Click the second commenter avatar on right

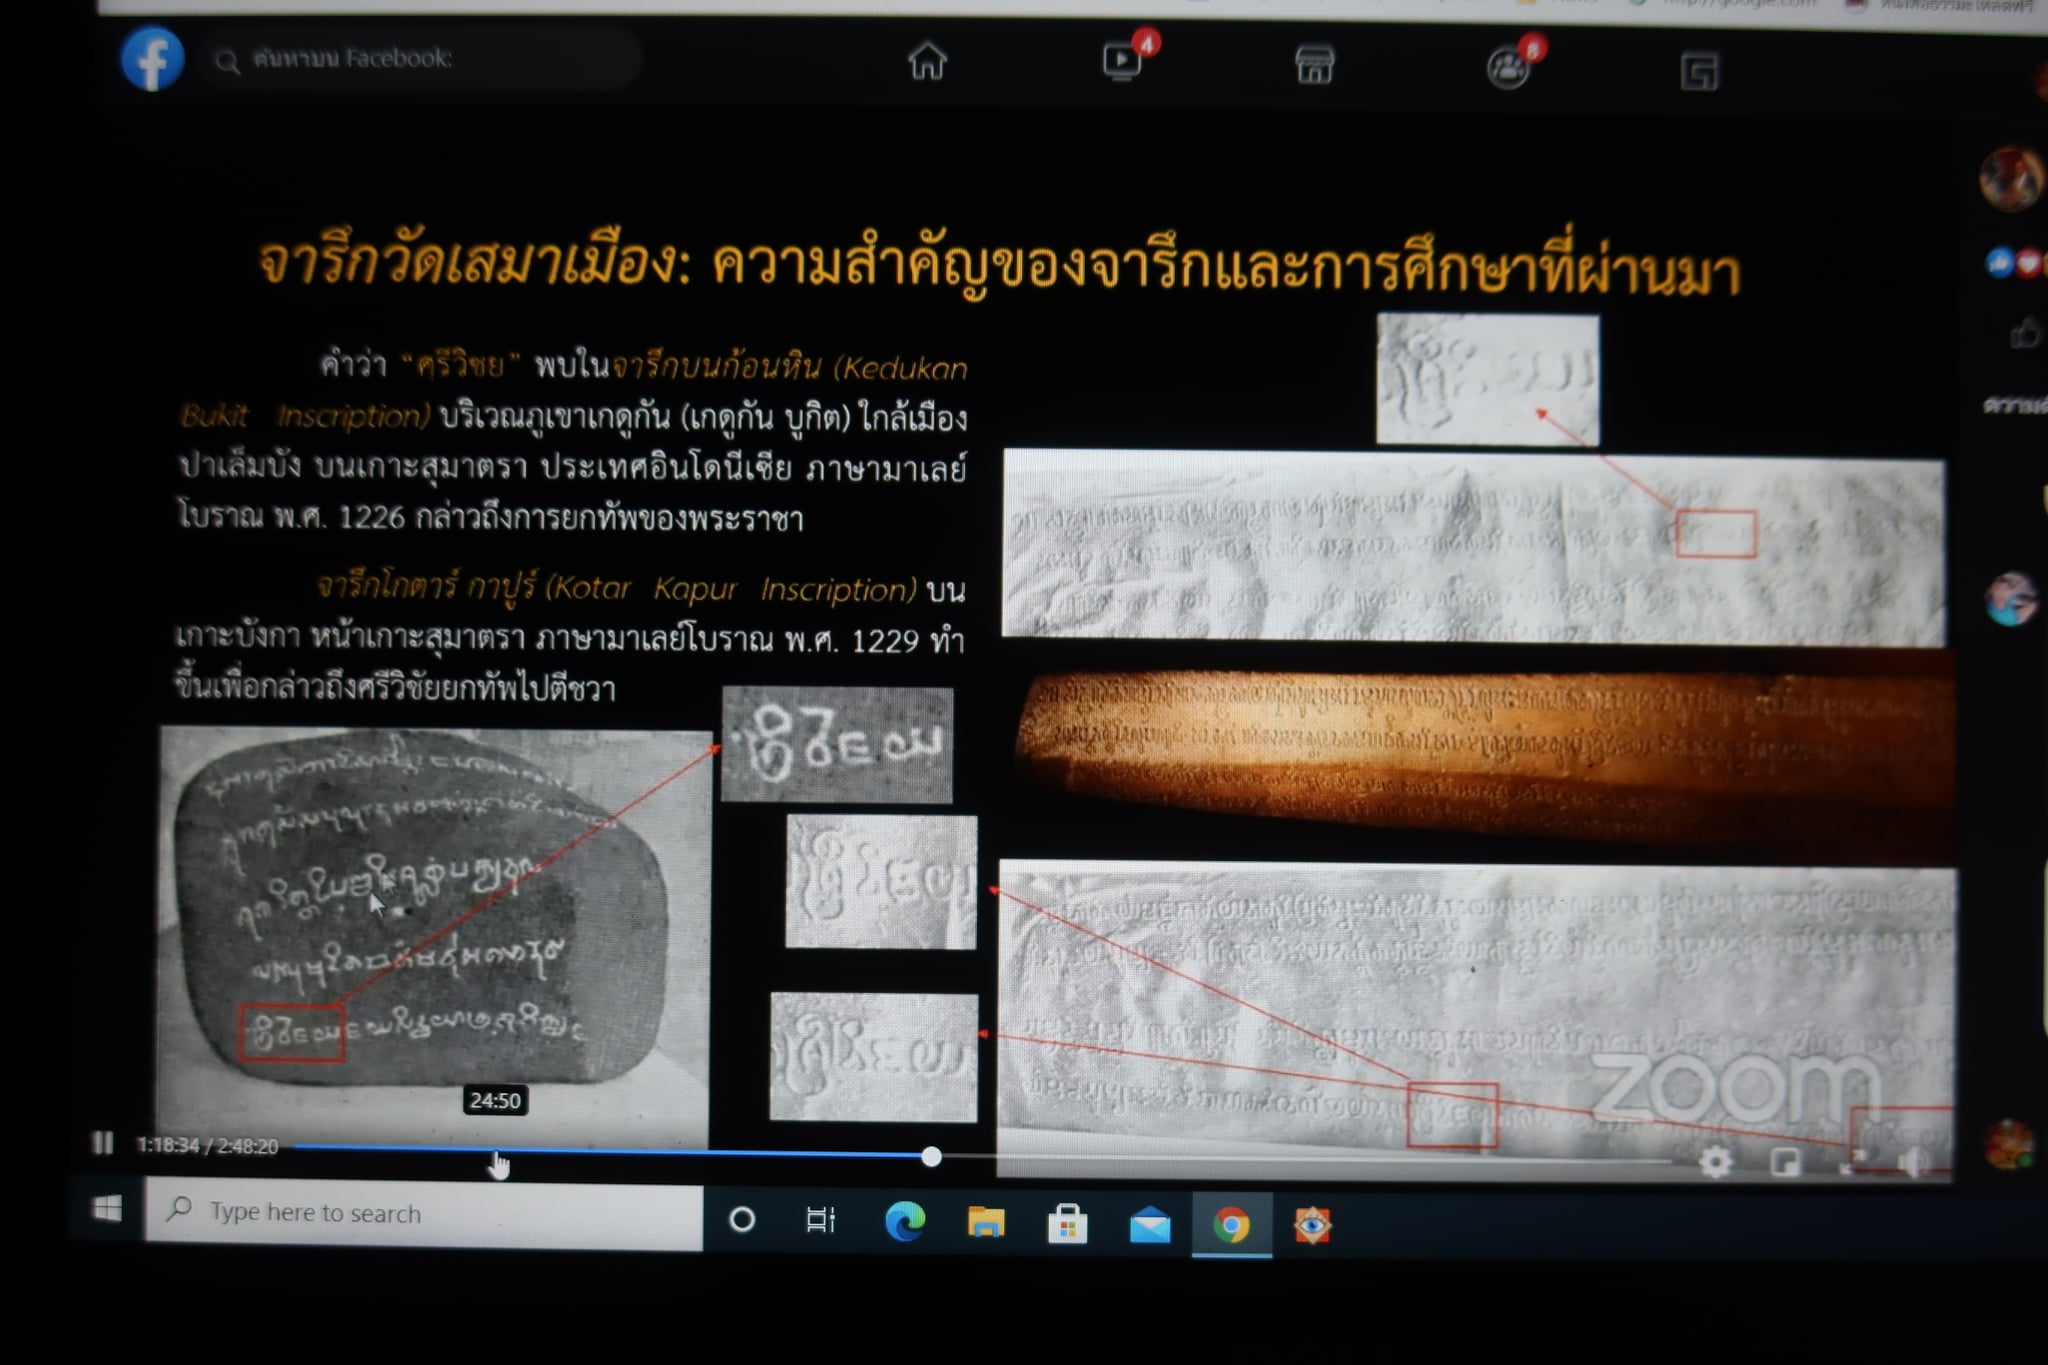pyautogui.click(x=2010, y=600)
